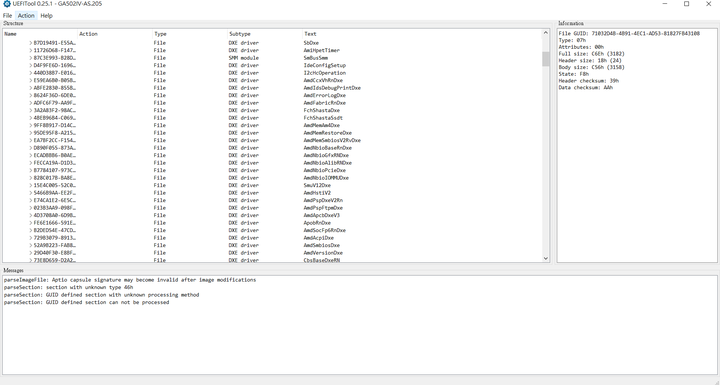Expand the AmdMemAm4Dxe row's tree arrow
This screenshot has height=385, width=720.
coord(31,125)
